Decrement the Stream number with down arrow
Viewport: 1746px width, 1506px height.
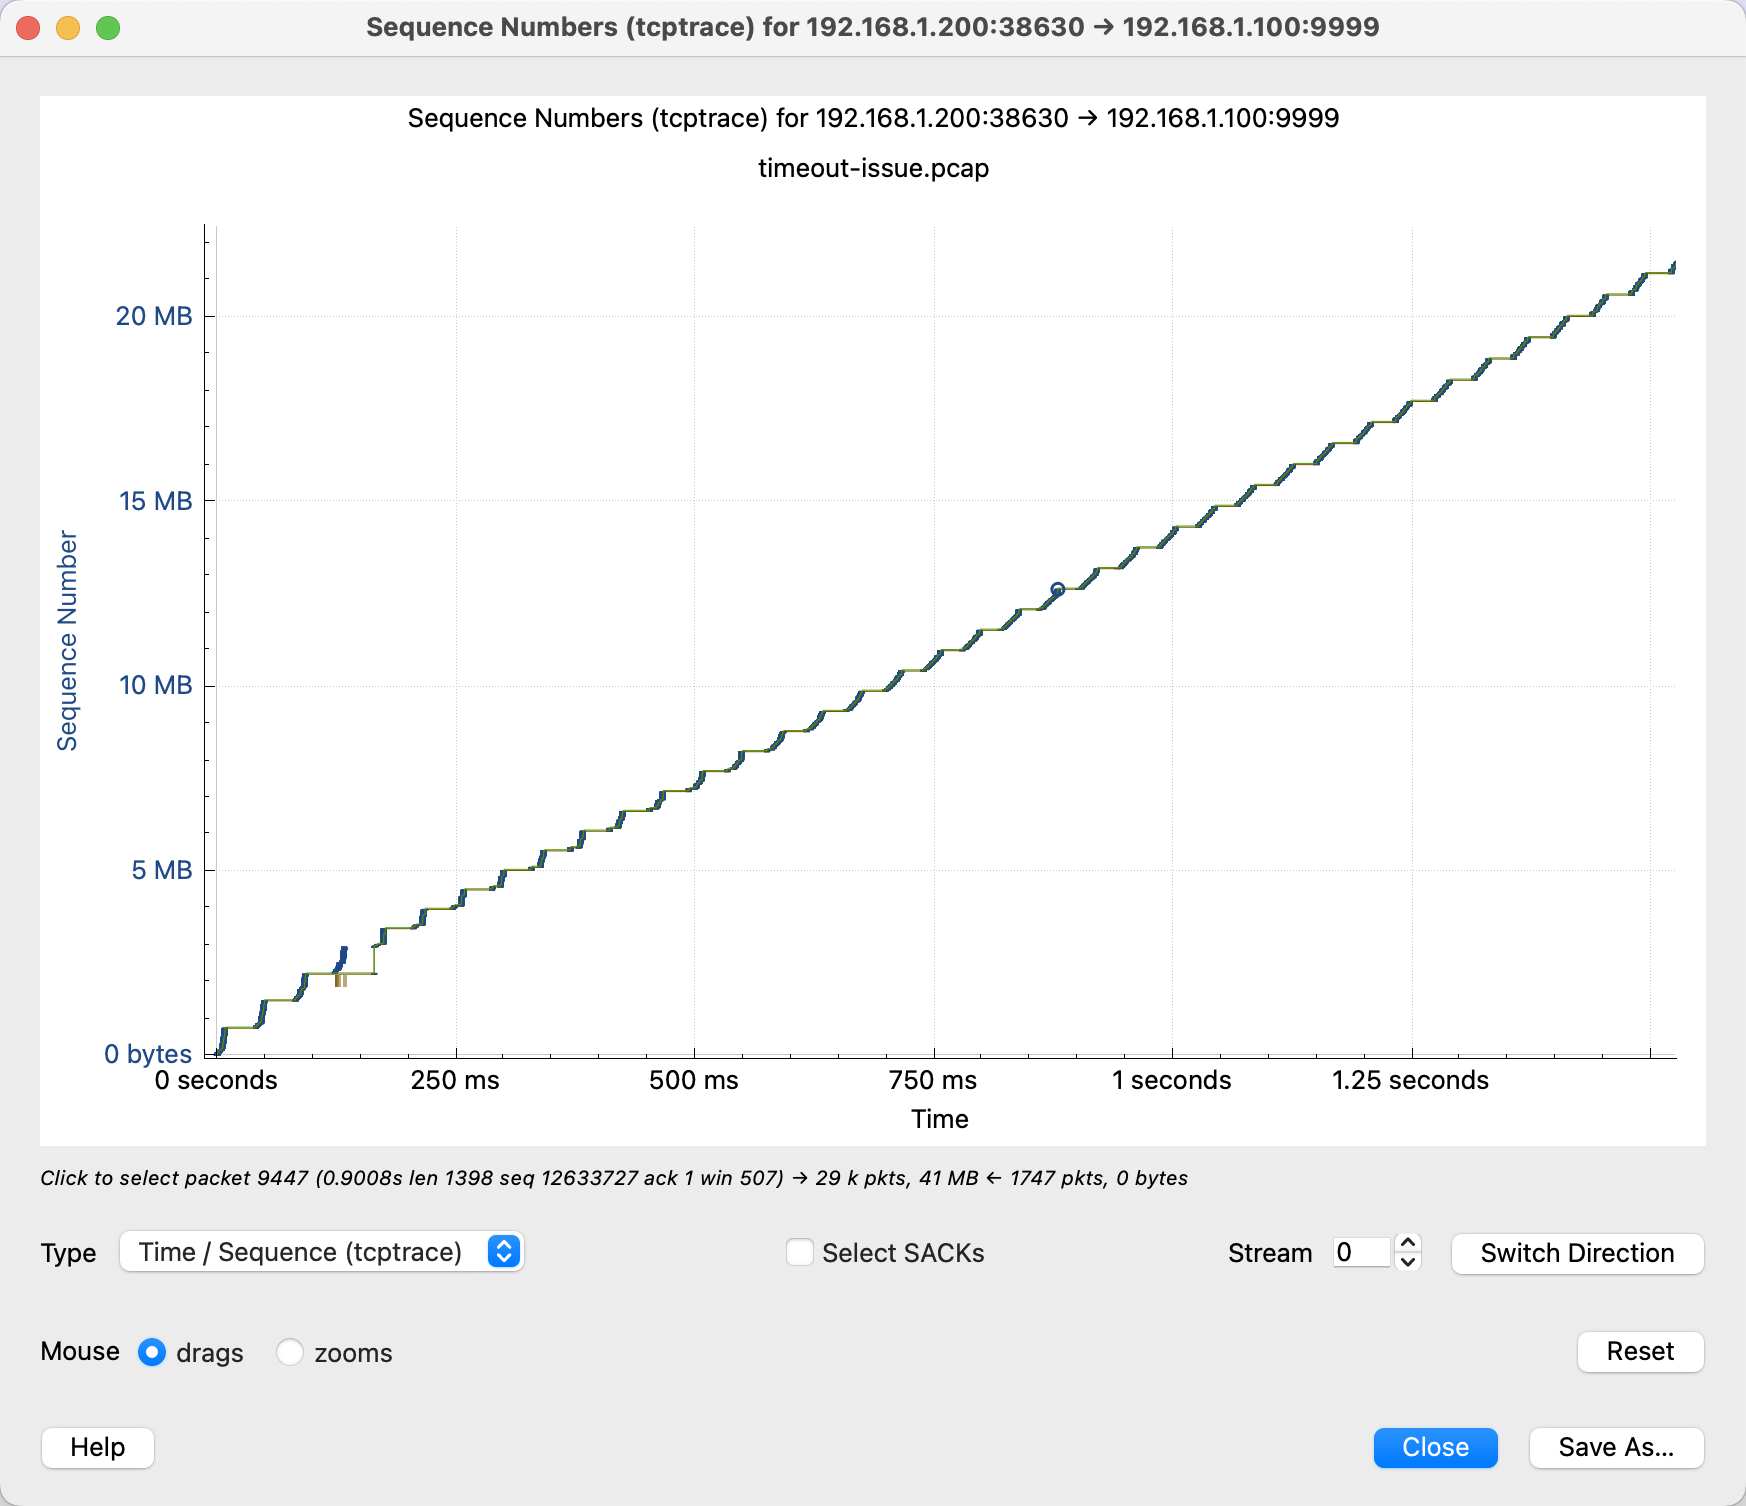pyautogui.click(x=1408, y=1262)
